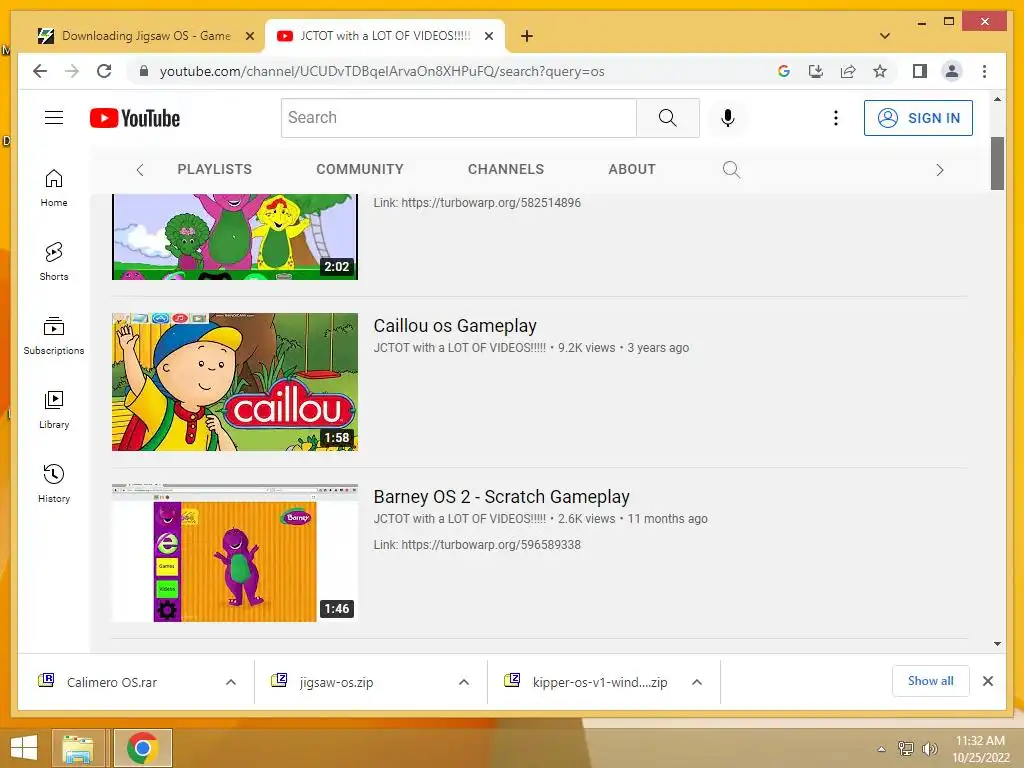Toggle Chrome side panel
The width and height of the screenshot is (1024, 768).
[920, 71]
